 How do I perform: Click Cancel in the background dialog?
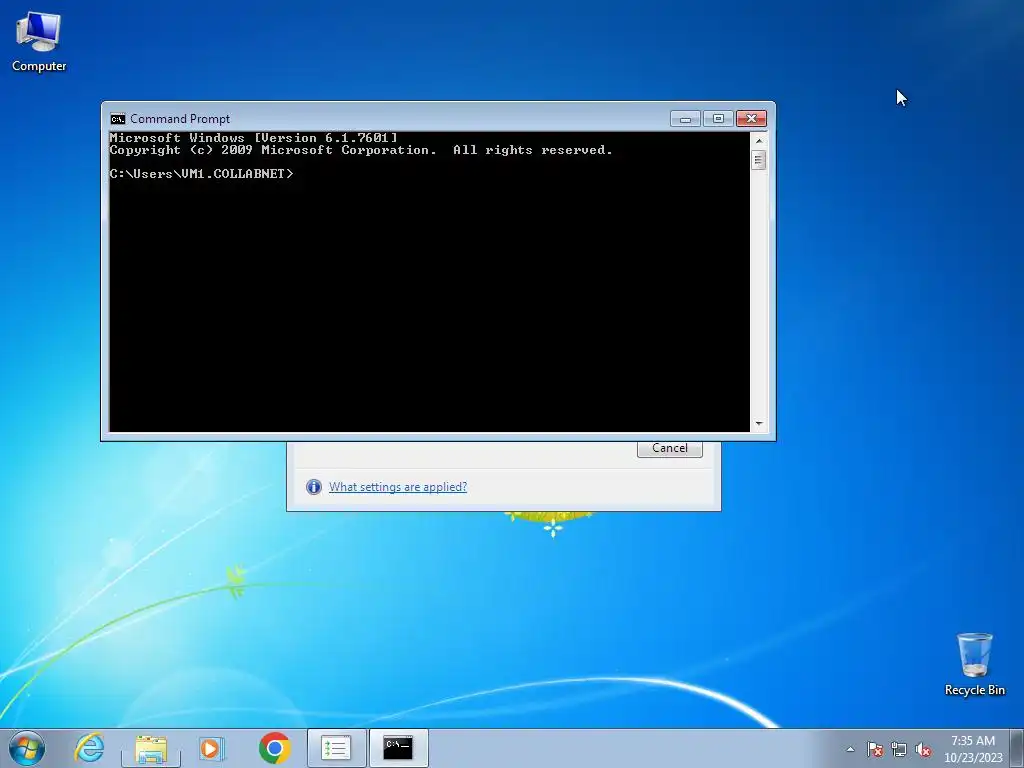(669, 449)
